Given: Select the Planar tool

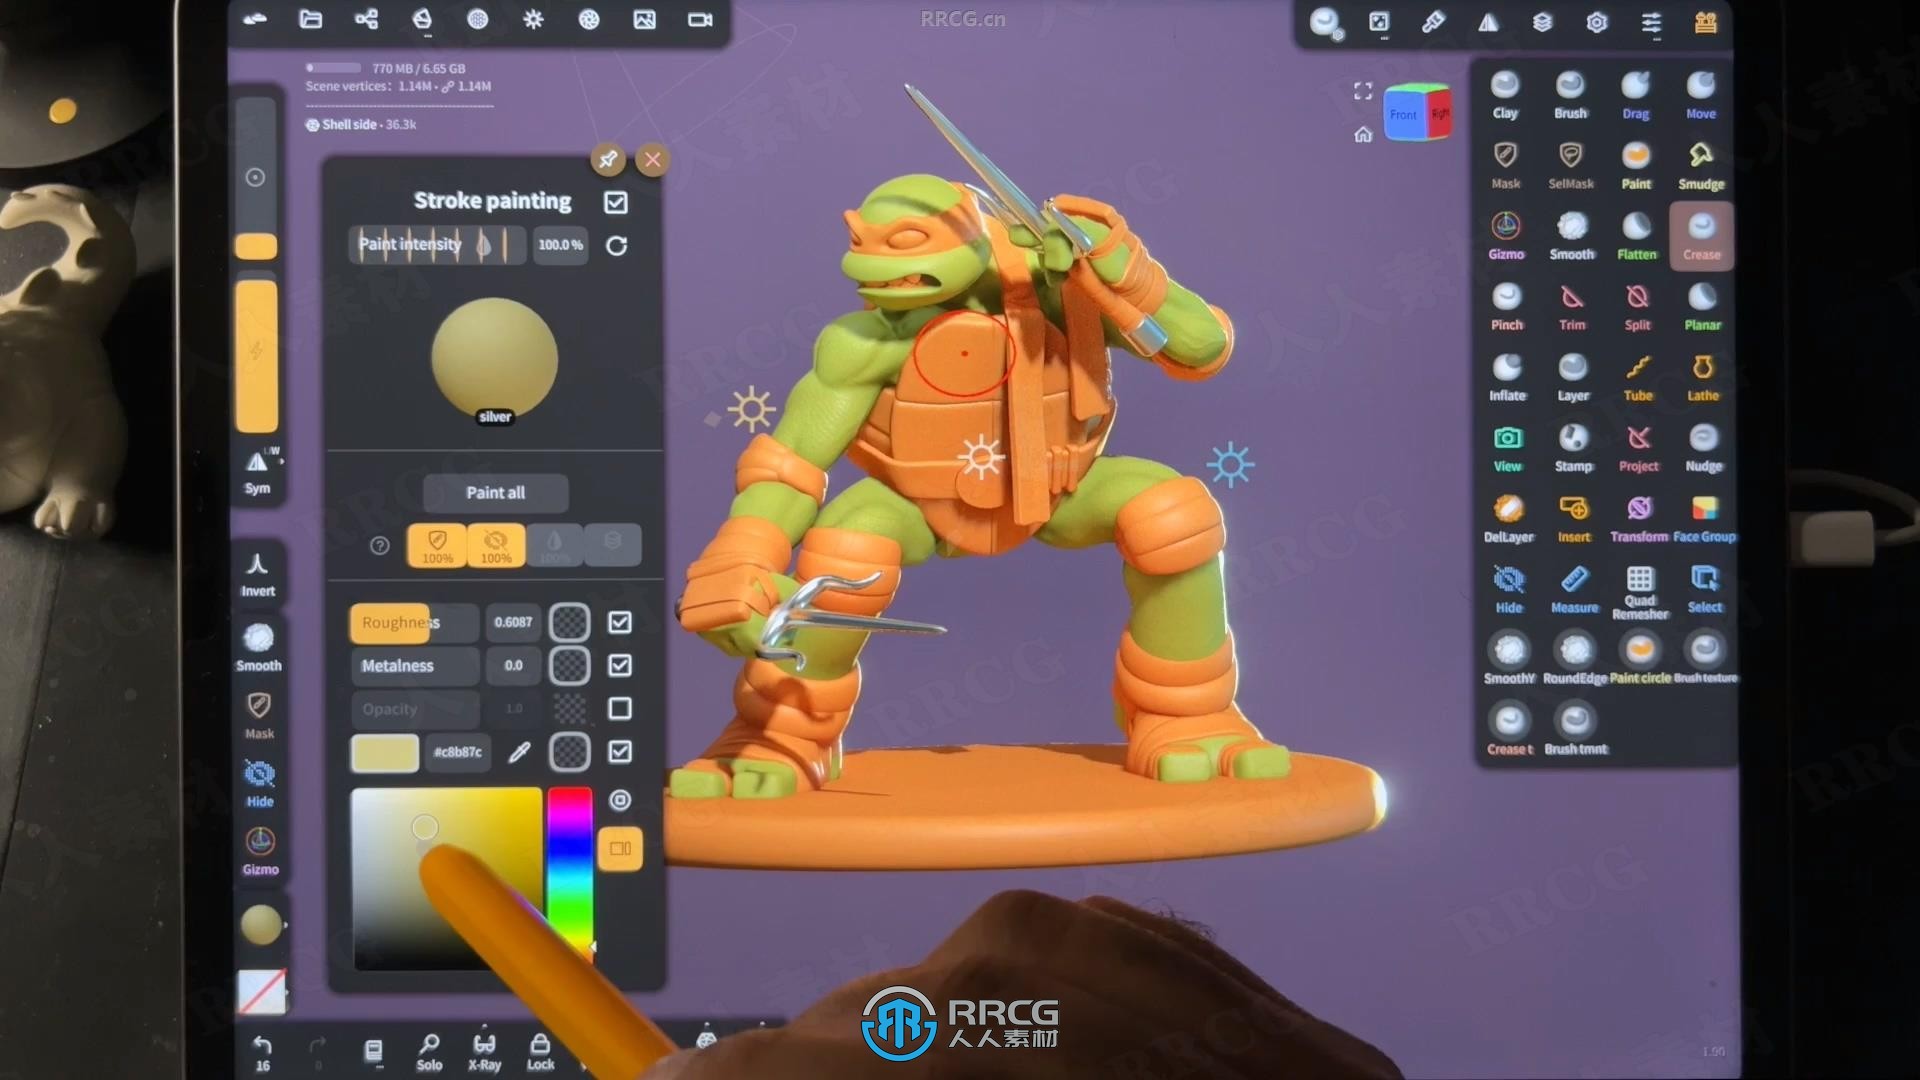Looking at the screenshot, I should coord(1702,307).
